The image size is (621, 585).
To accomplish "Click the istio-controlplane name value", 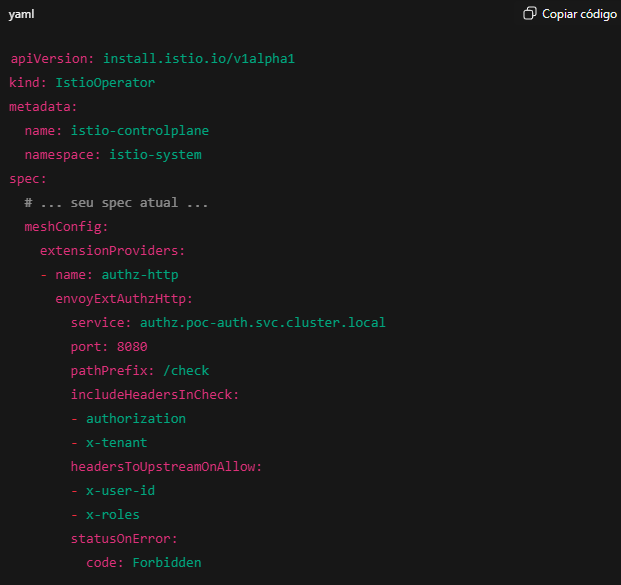I will tap(140, 131).
